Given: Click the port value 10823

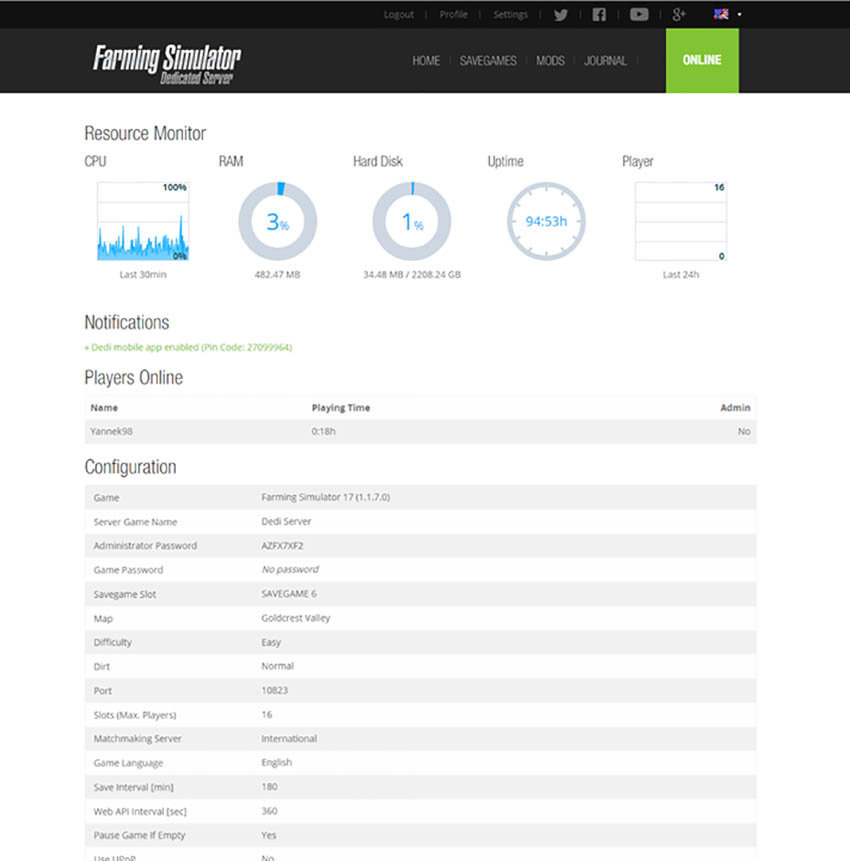Looking at the screenshot, I should click(275, 690).
